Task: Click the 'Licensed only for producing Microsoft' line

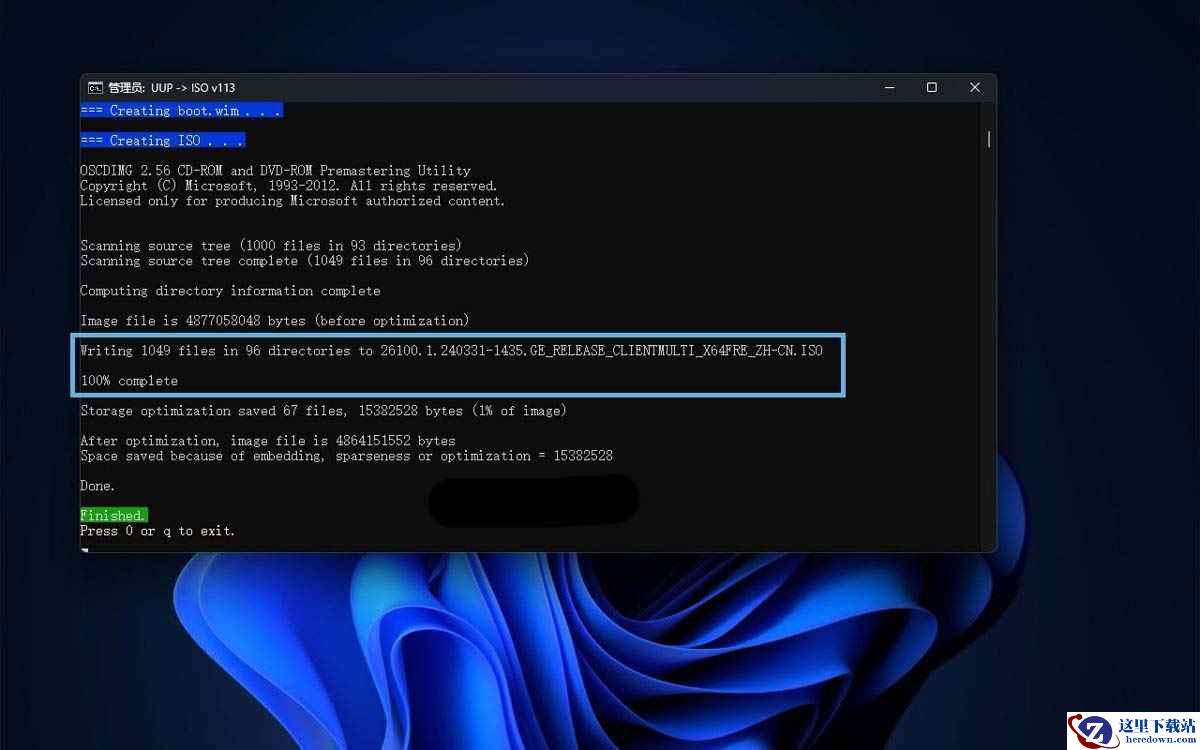Action: 292,201
